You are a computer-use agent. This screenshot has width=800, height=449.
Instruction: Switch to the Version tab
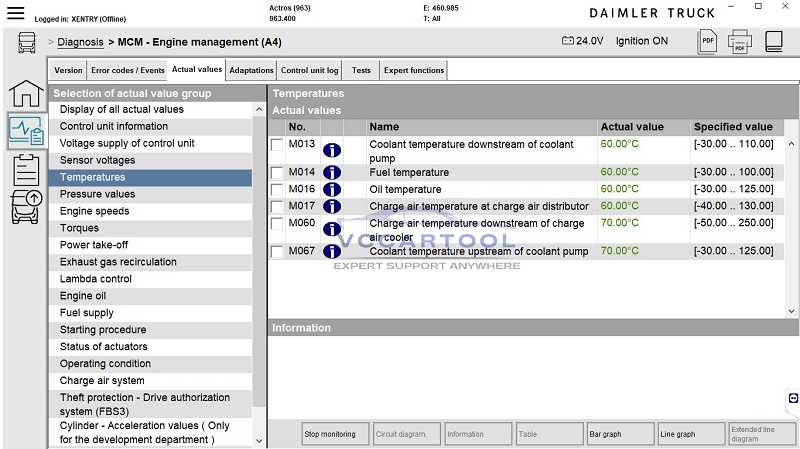pos(68,70)
